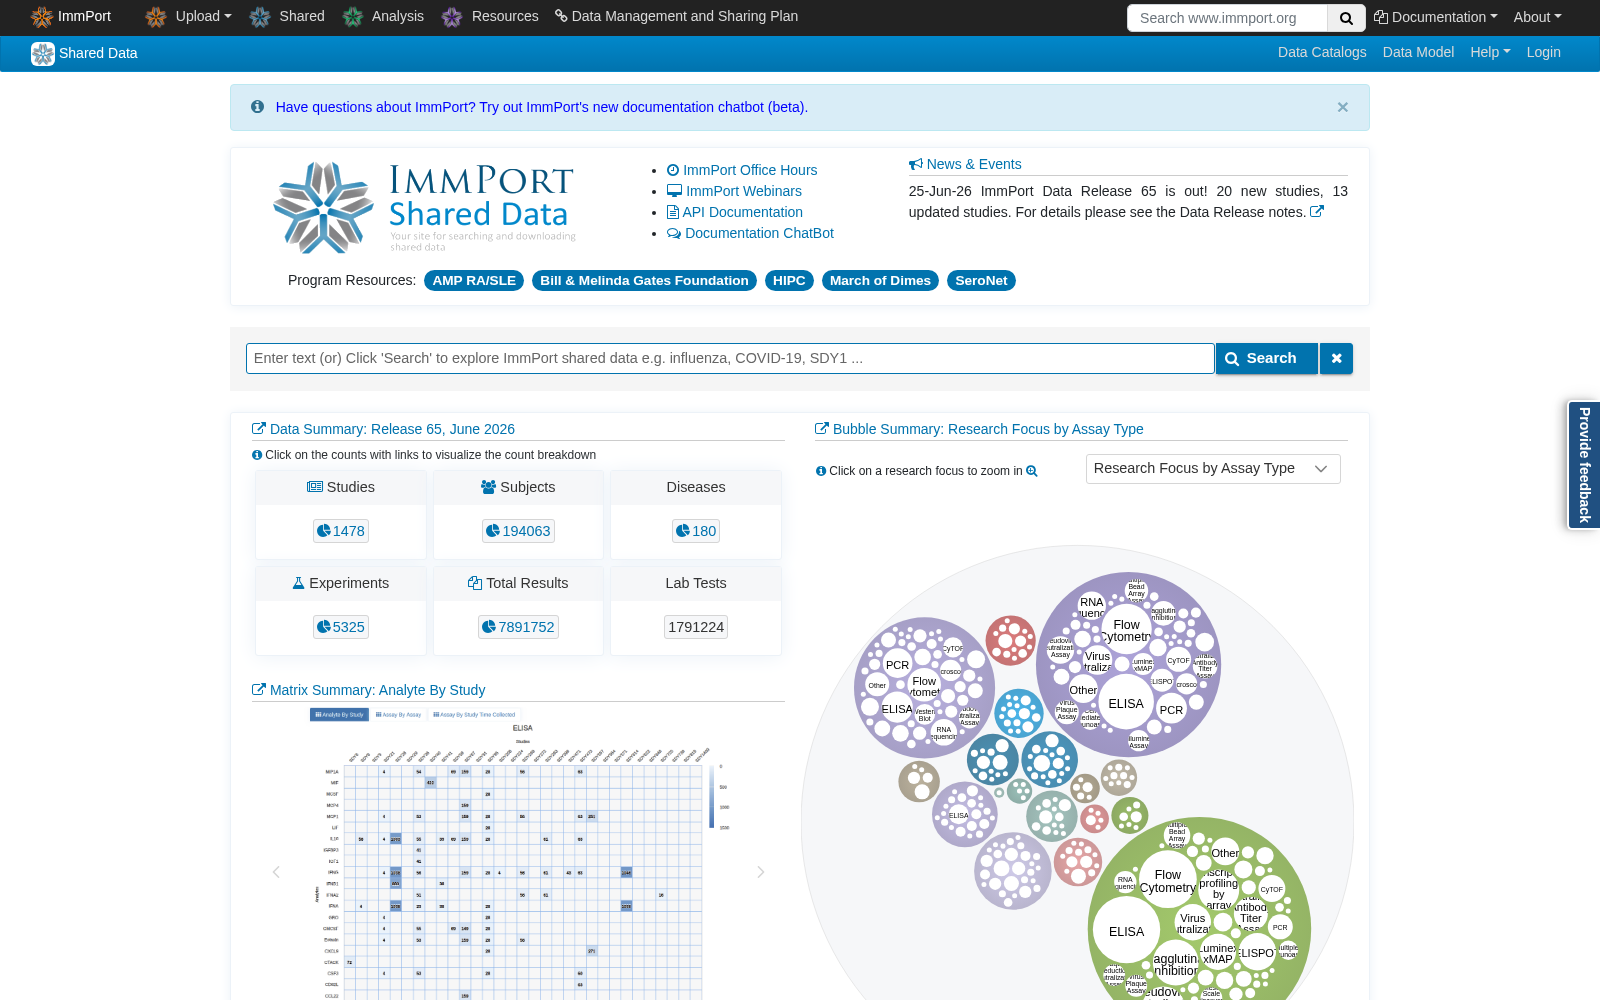
Task: Click the Shared Data logo icon
Action: pyautogui.click(x=43, y=54)
